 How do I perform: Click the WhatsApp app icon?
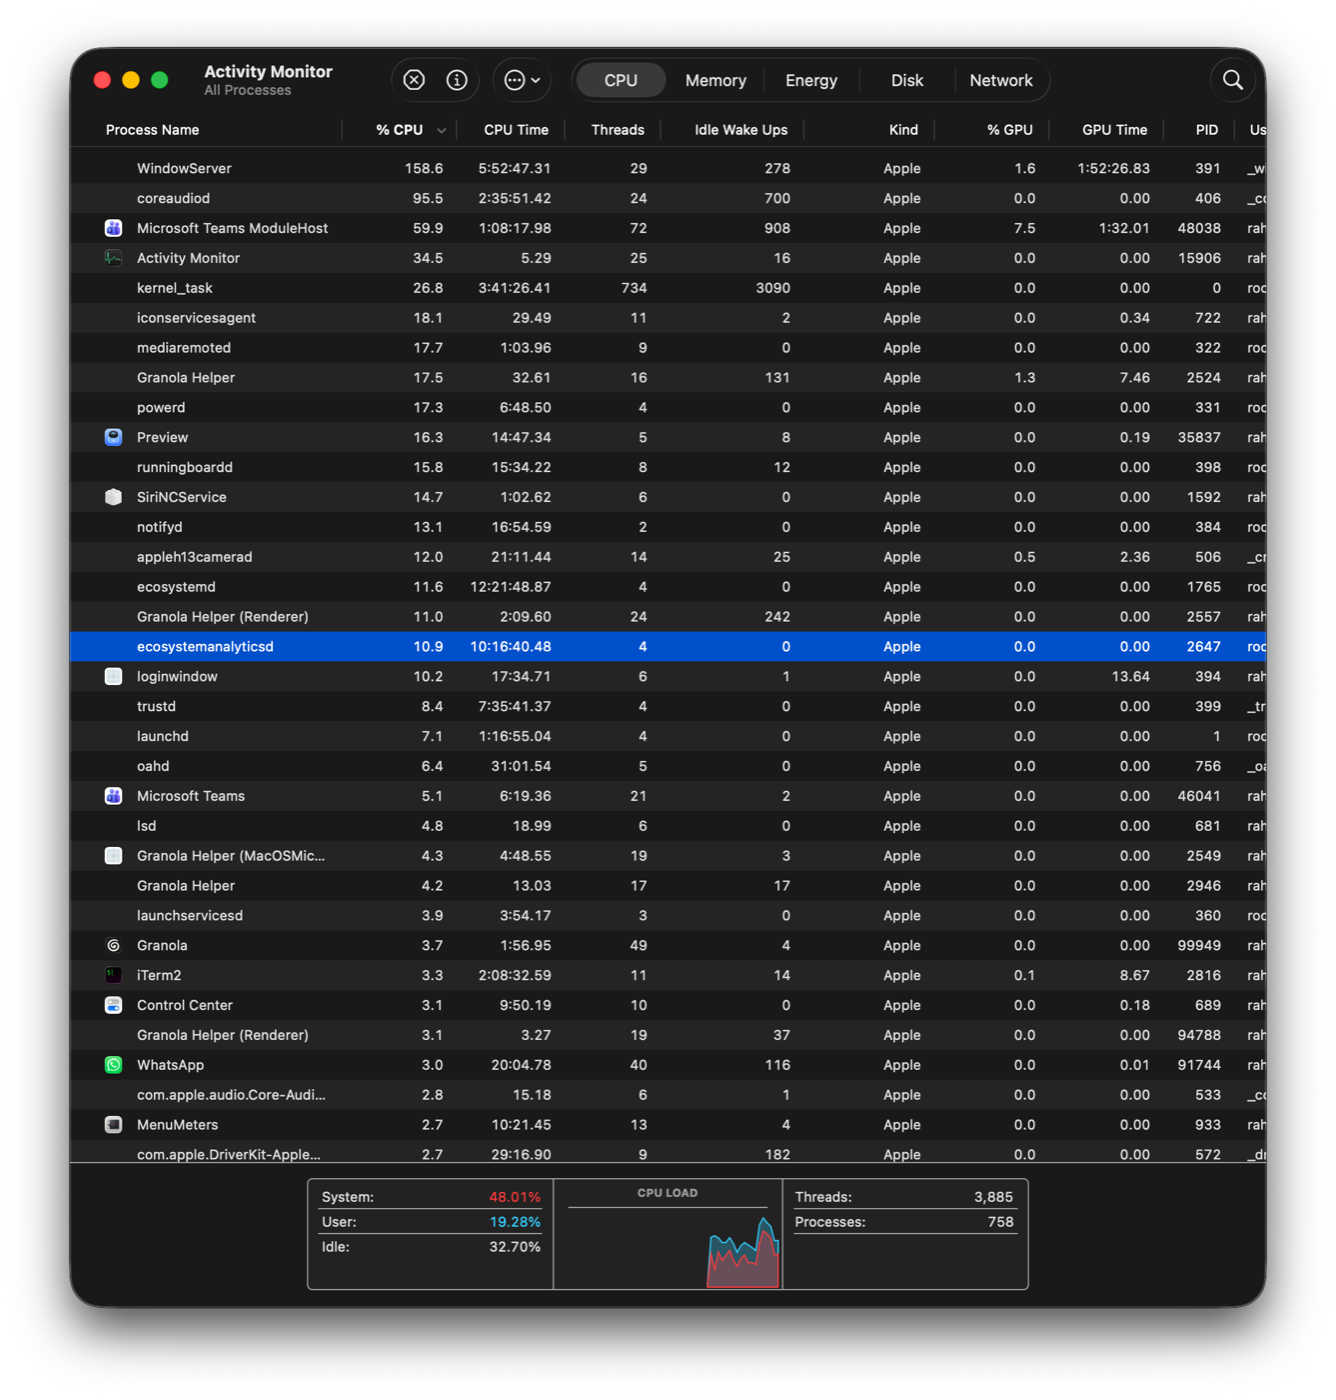tap(113, 1065)
